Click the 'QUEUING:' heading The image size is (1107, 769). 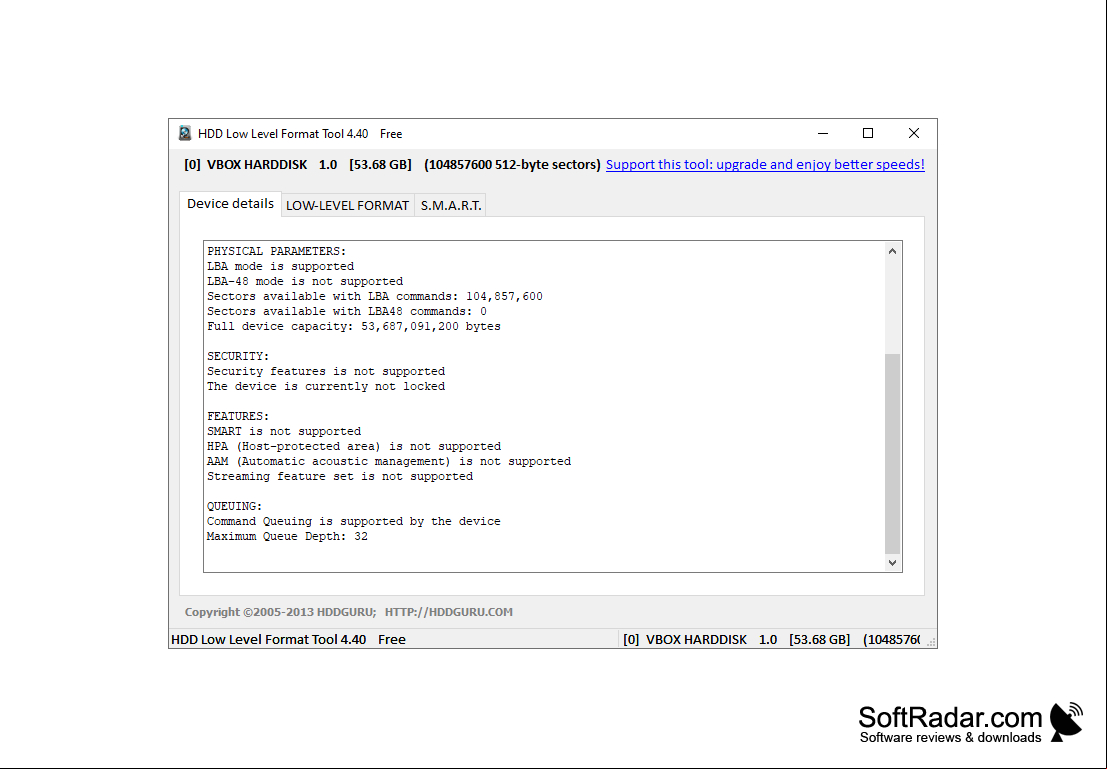[x=234, y=506]
